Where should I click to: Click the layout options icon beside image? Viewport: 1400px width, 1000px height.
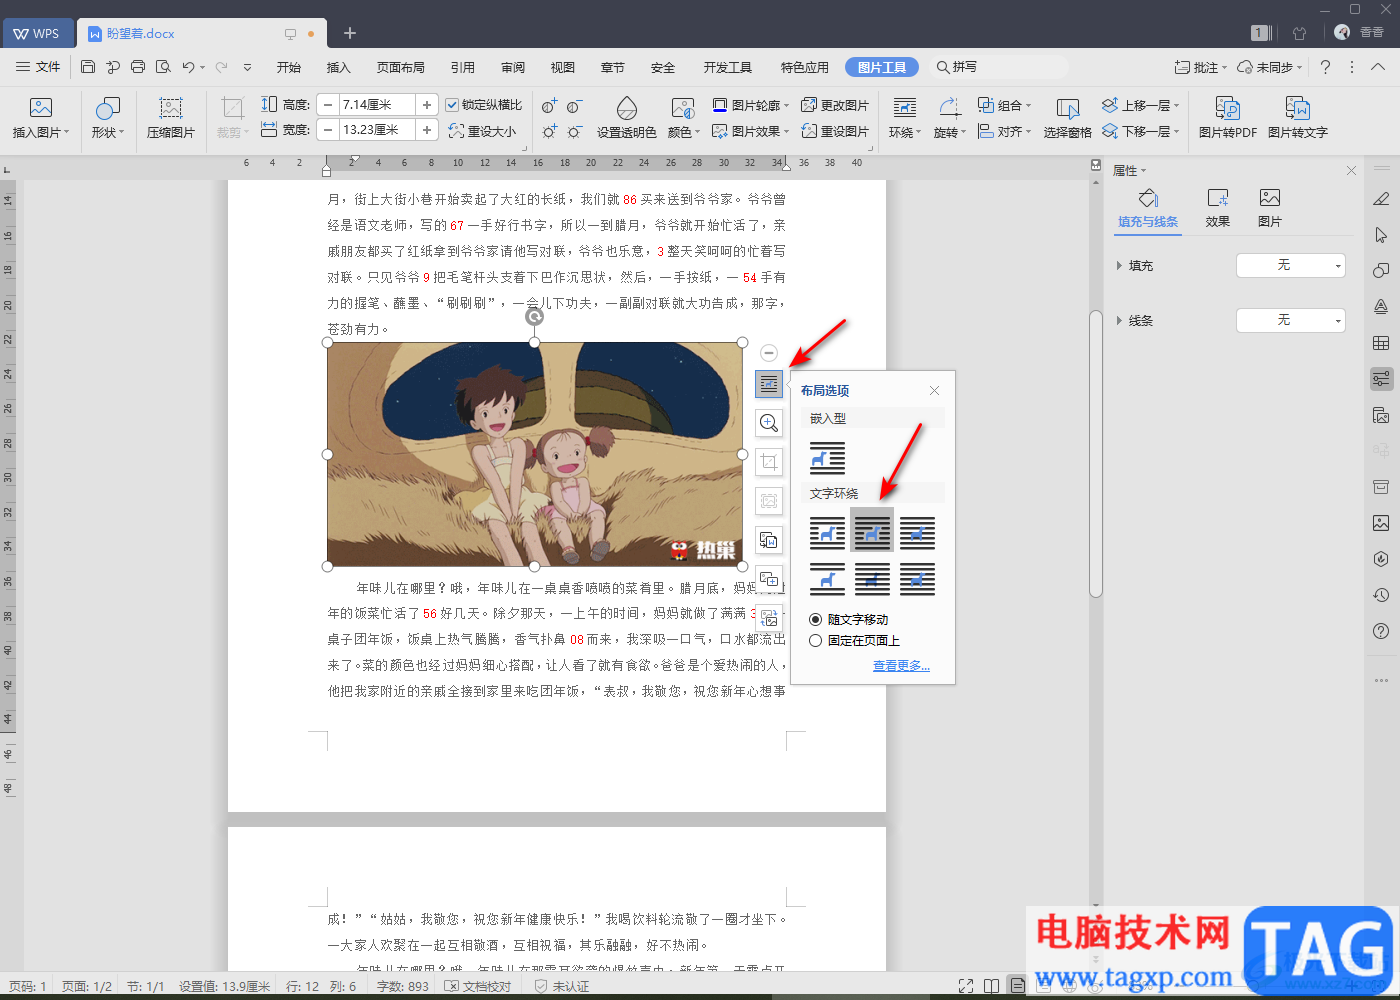pyautogui.click(x=769, y=384)
